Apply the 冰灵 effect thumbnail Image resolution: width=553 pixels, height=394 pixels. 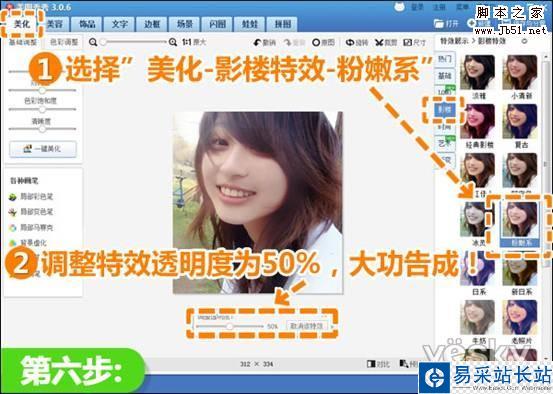coord(478,219)
